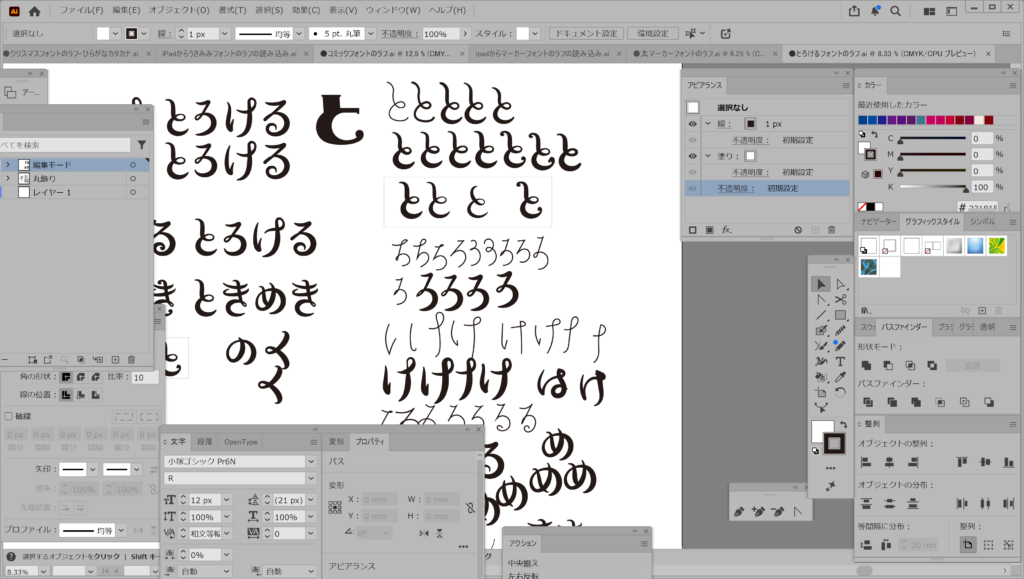
Task: Open the 効果(C) menu
Action: 307,10
